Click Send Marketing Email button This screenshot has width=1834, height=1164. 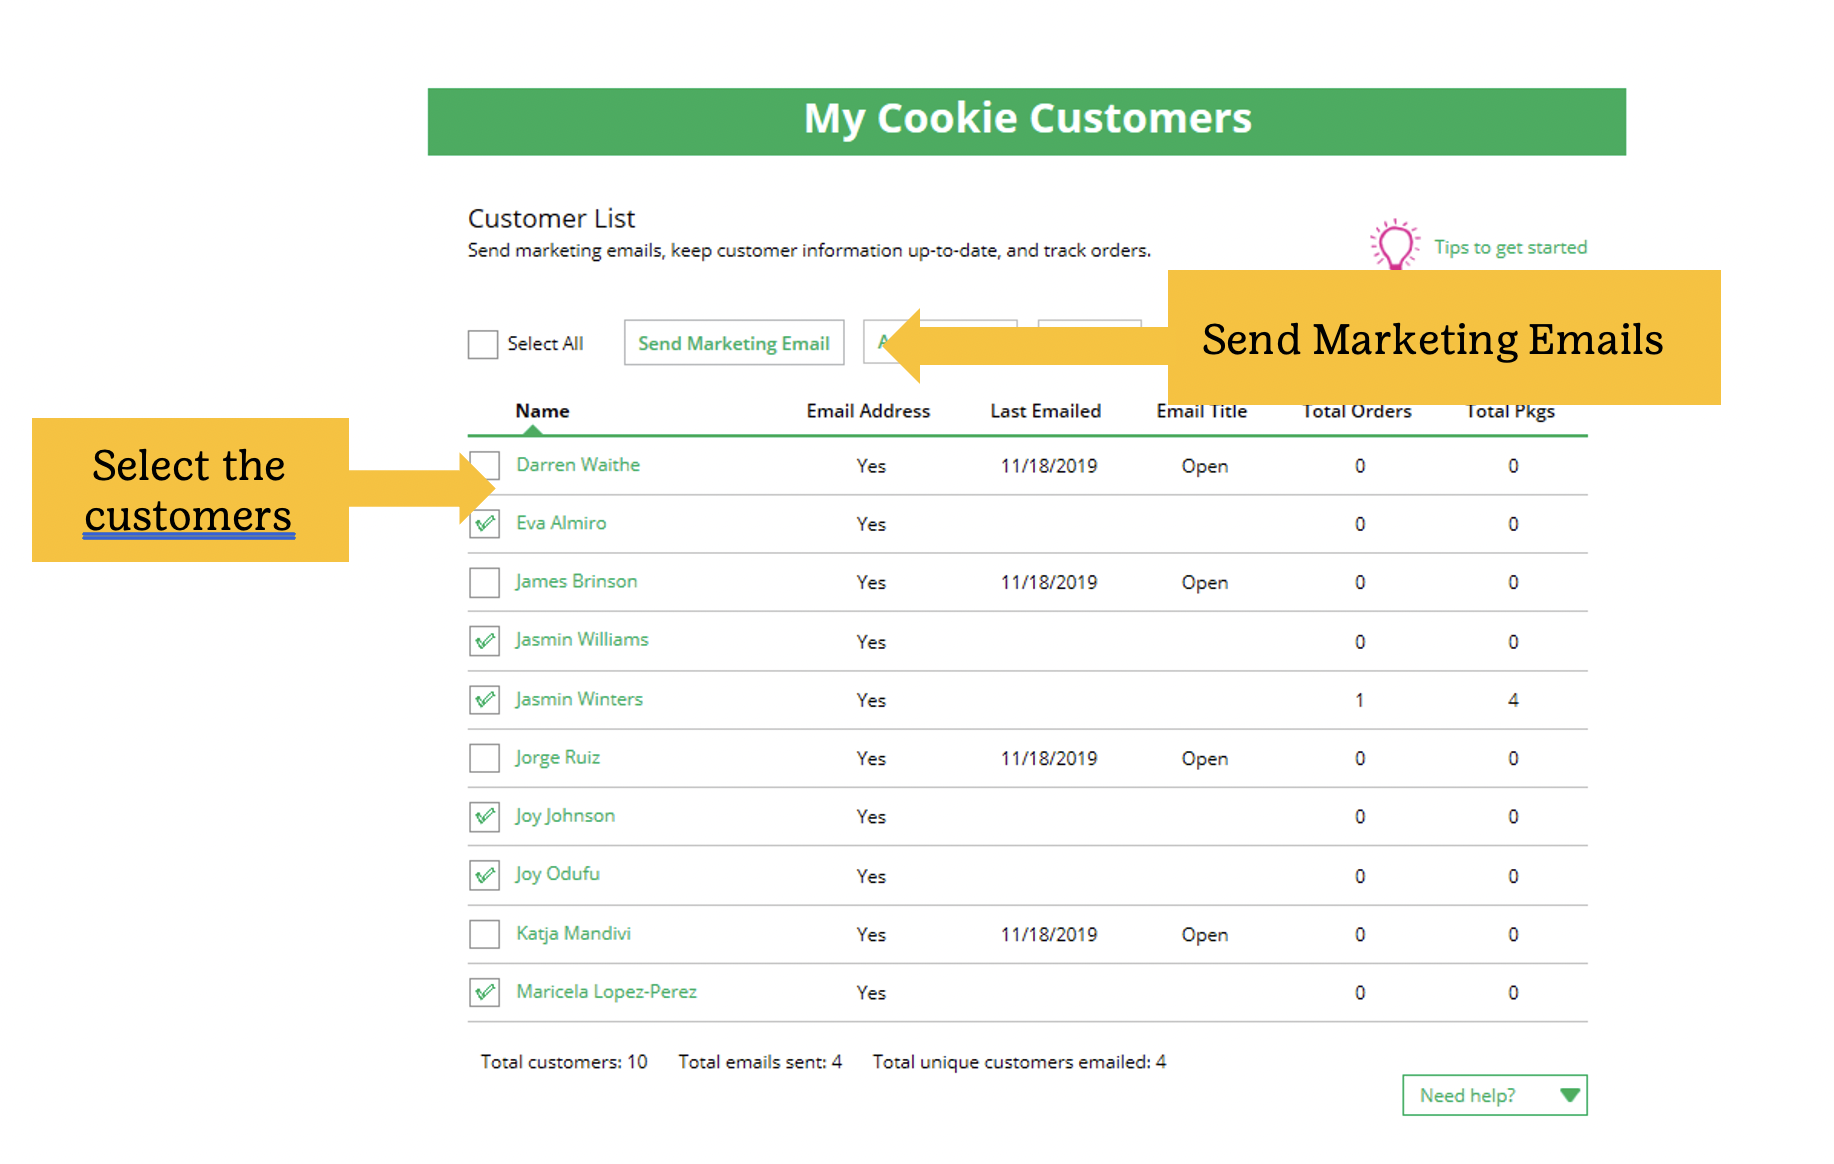tap(734, 343)
